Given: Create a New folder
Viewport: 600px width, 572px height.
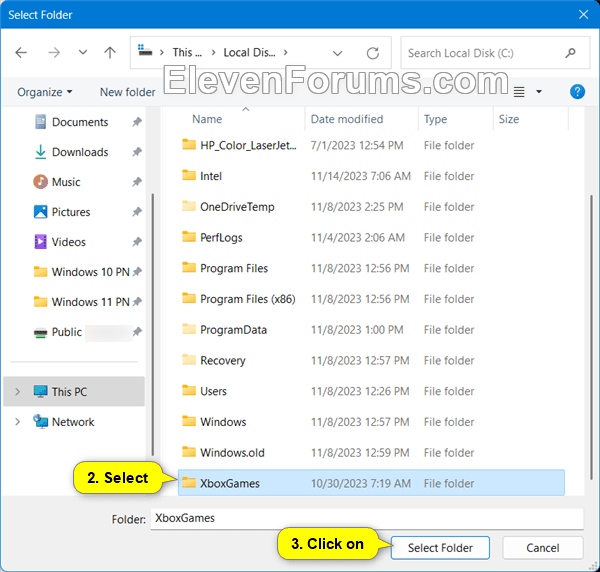Looking at the screenshot, I should pos(128,92).
